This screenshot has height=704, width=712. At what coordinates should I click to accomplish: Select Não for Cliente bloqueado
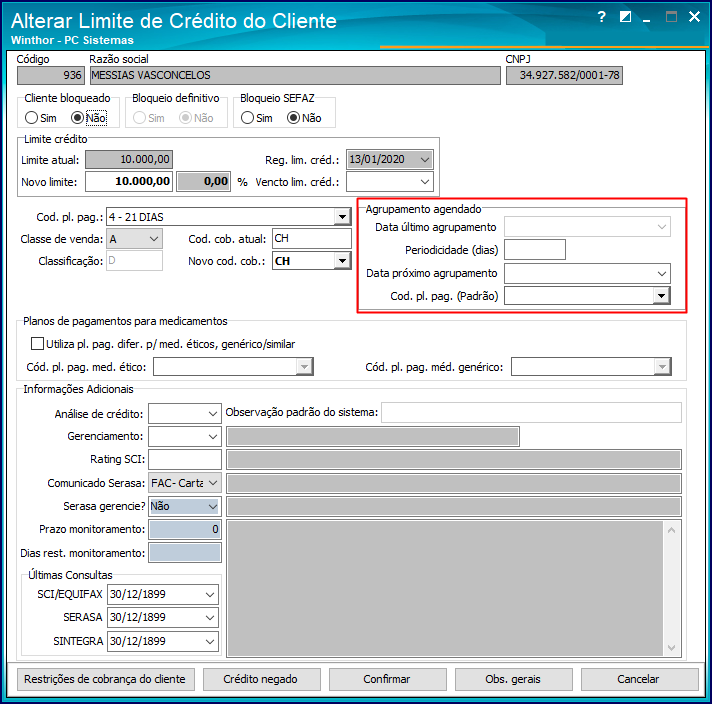click(x=78, y=118)
